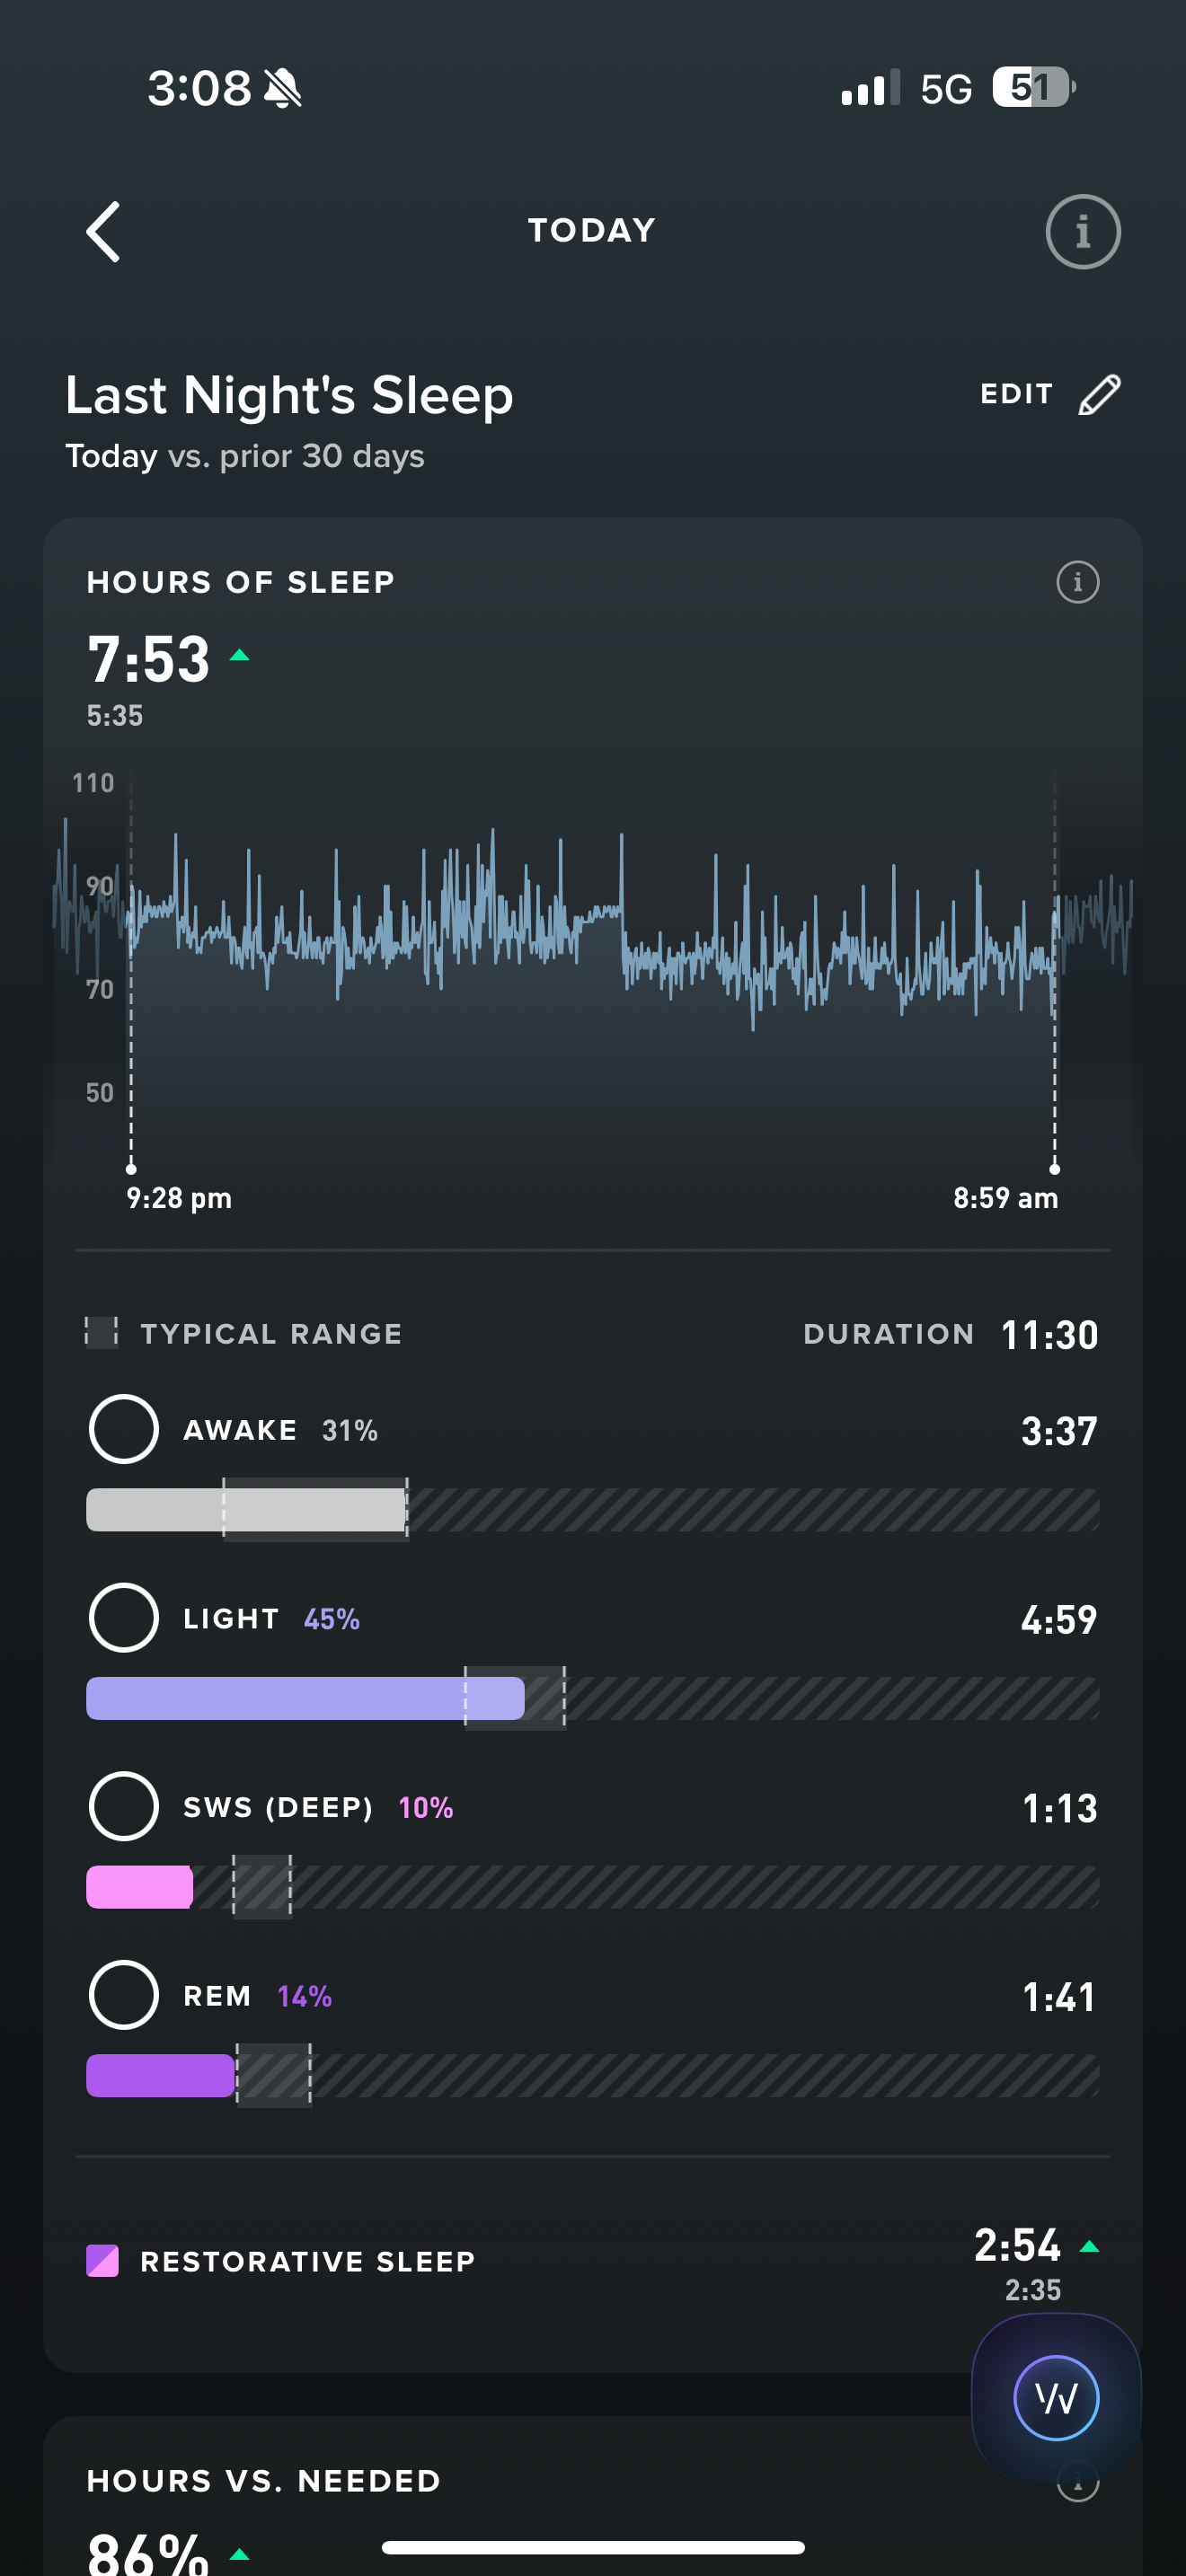Toggle the REM stage circle
The height and width of the screenshot is (2576, 1186).
(124, 1995)
